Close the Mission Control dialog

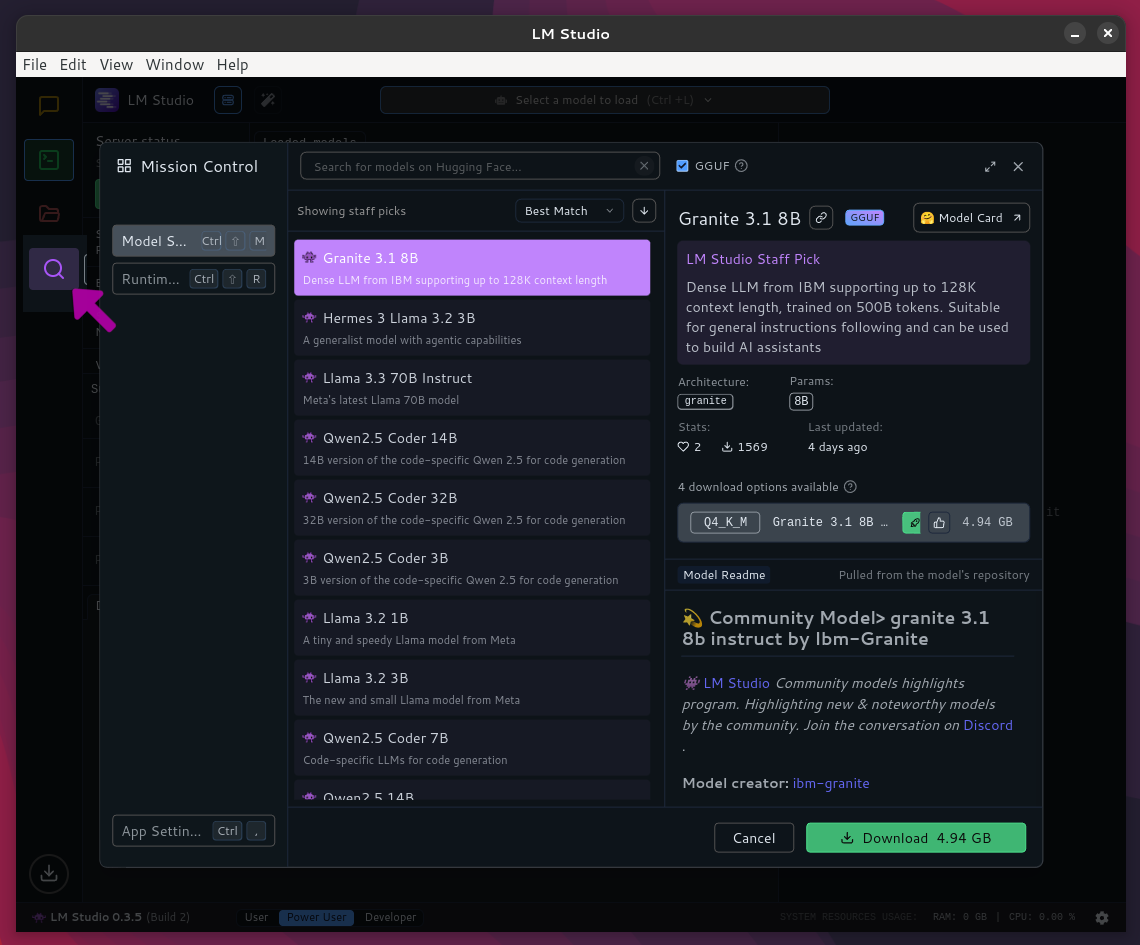1018,166
